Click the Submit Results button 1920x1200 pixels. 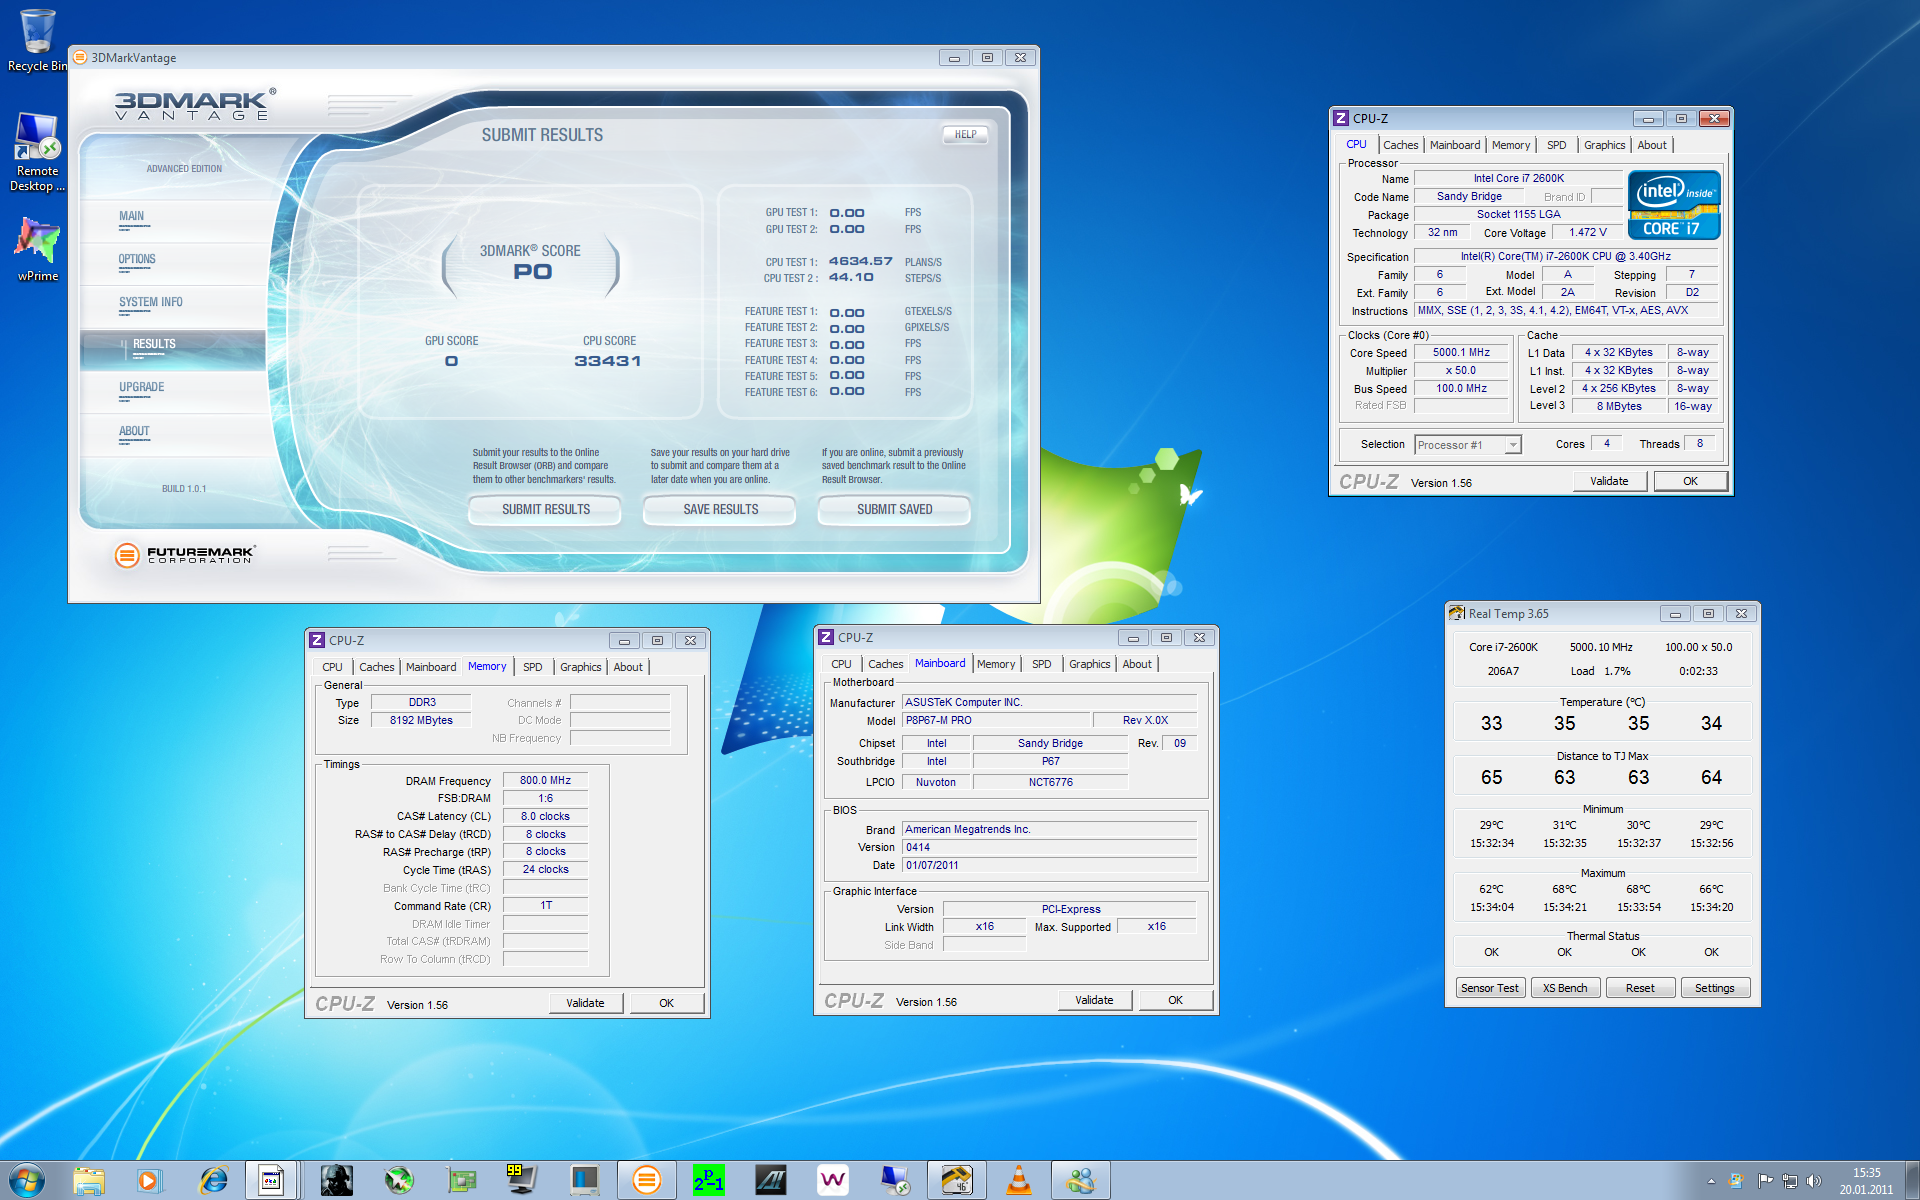545,509
